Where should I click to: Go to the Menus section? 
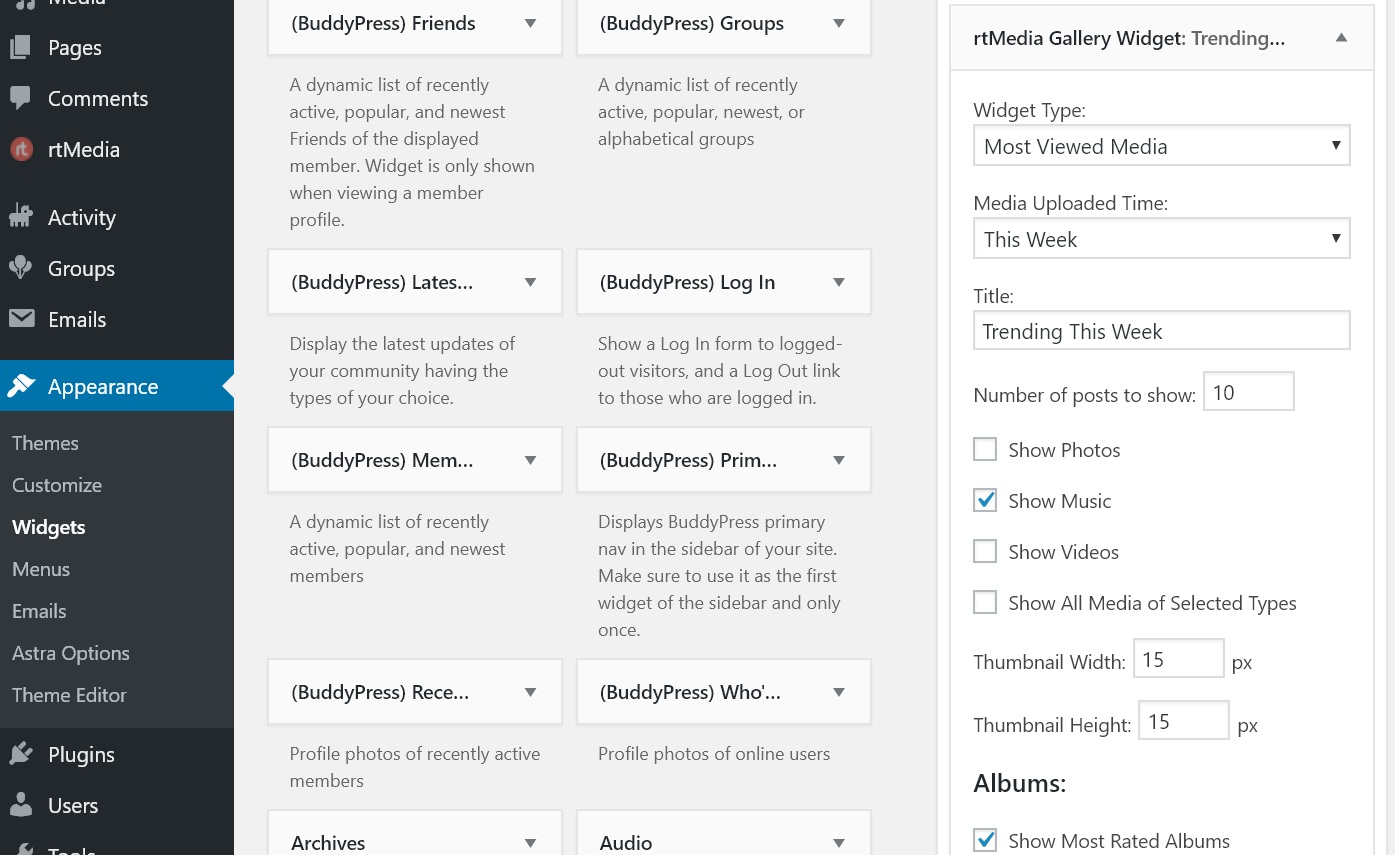click(x=40, y=569)
